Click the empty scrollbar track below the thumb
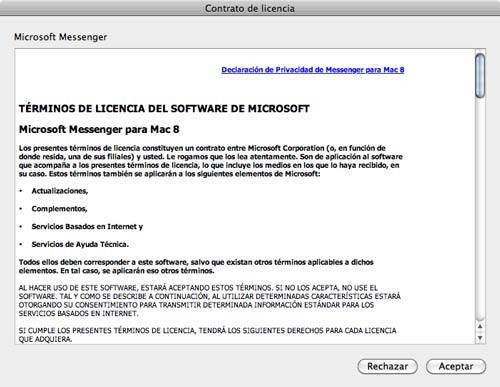Viewport: 500px width, 387px height. [x=480, y=210]
